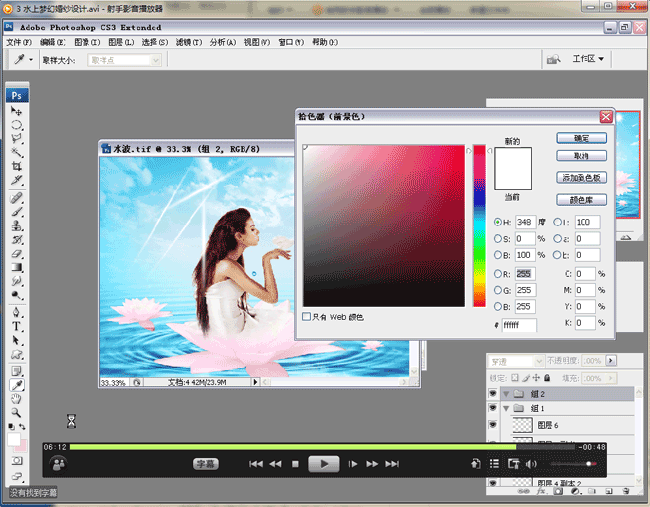Click 添加到色板 button

coord(581,178)
